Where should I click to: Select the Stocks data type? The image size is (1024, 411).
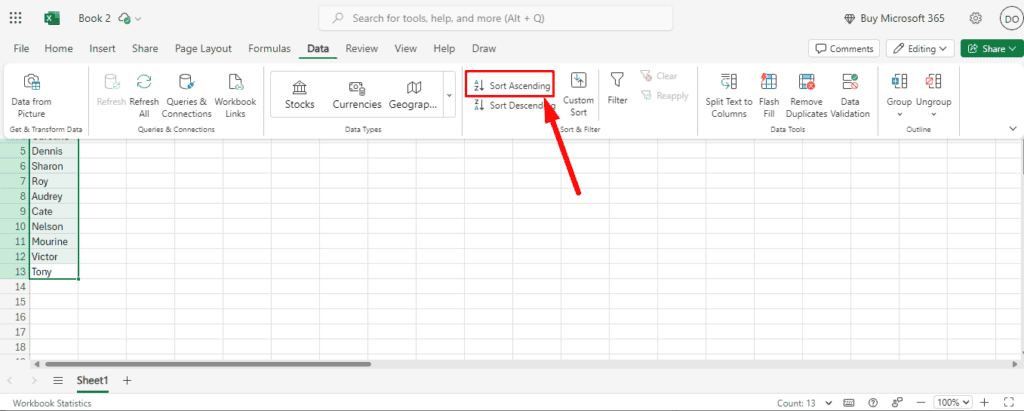click(300, 95)
